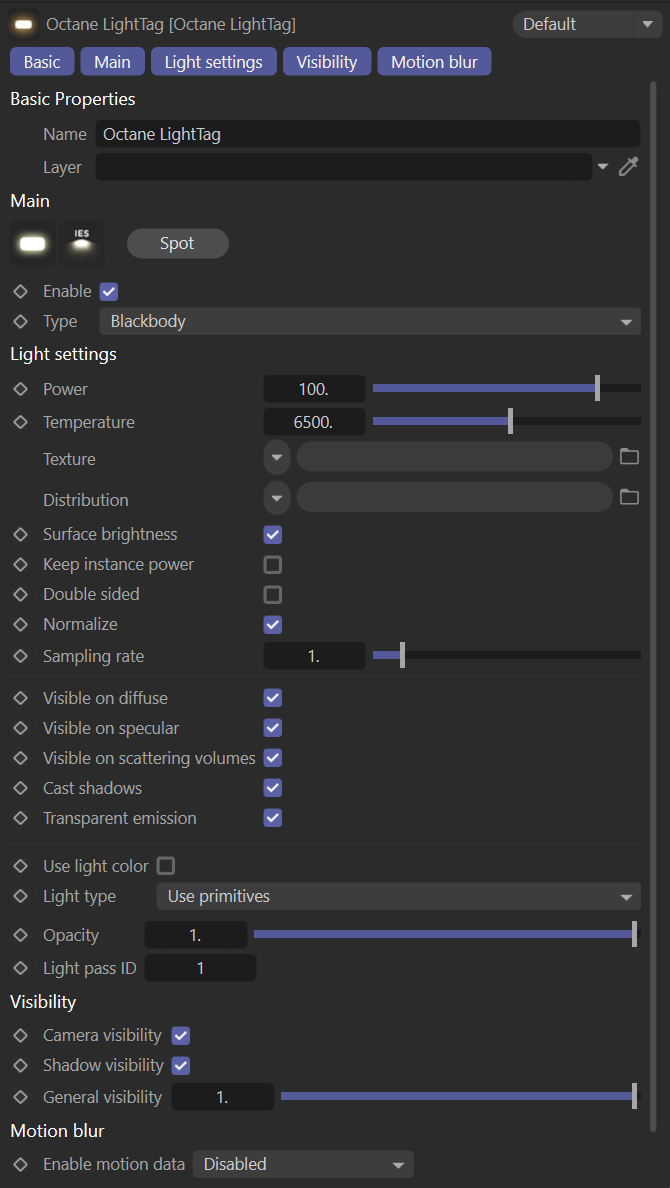Open the Distribution folder browse icon

[629, 497]
